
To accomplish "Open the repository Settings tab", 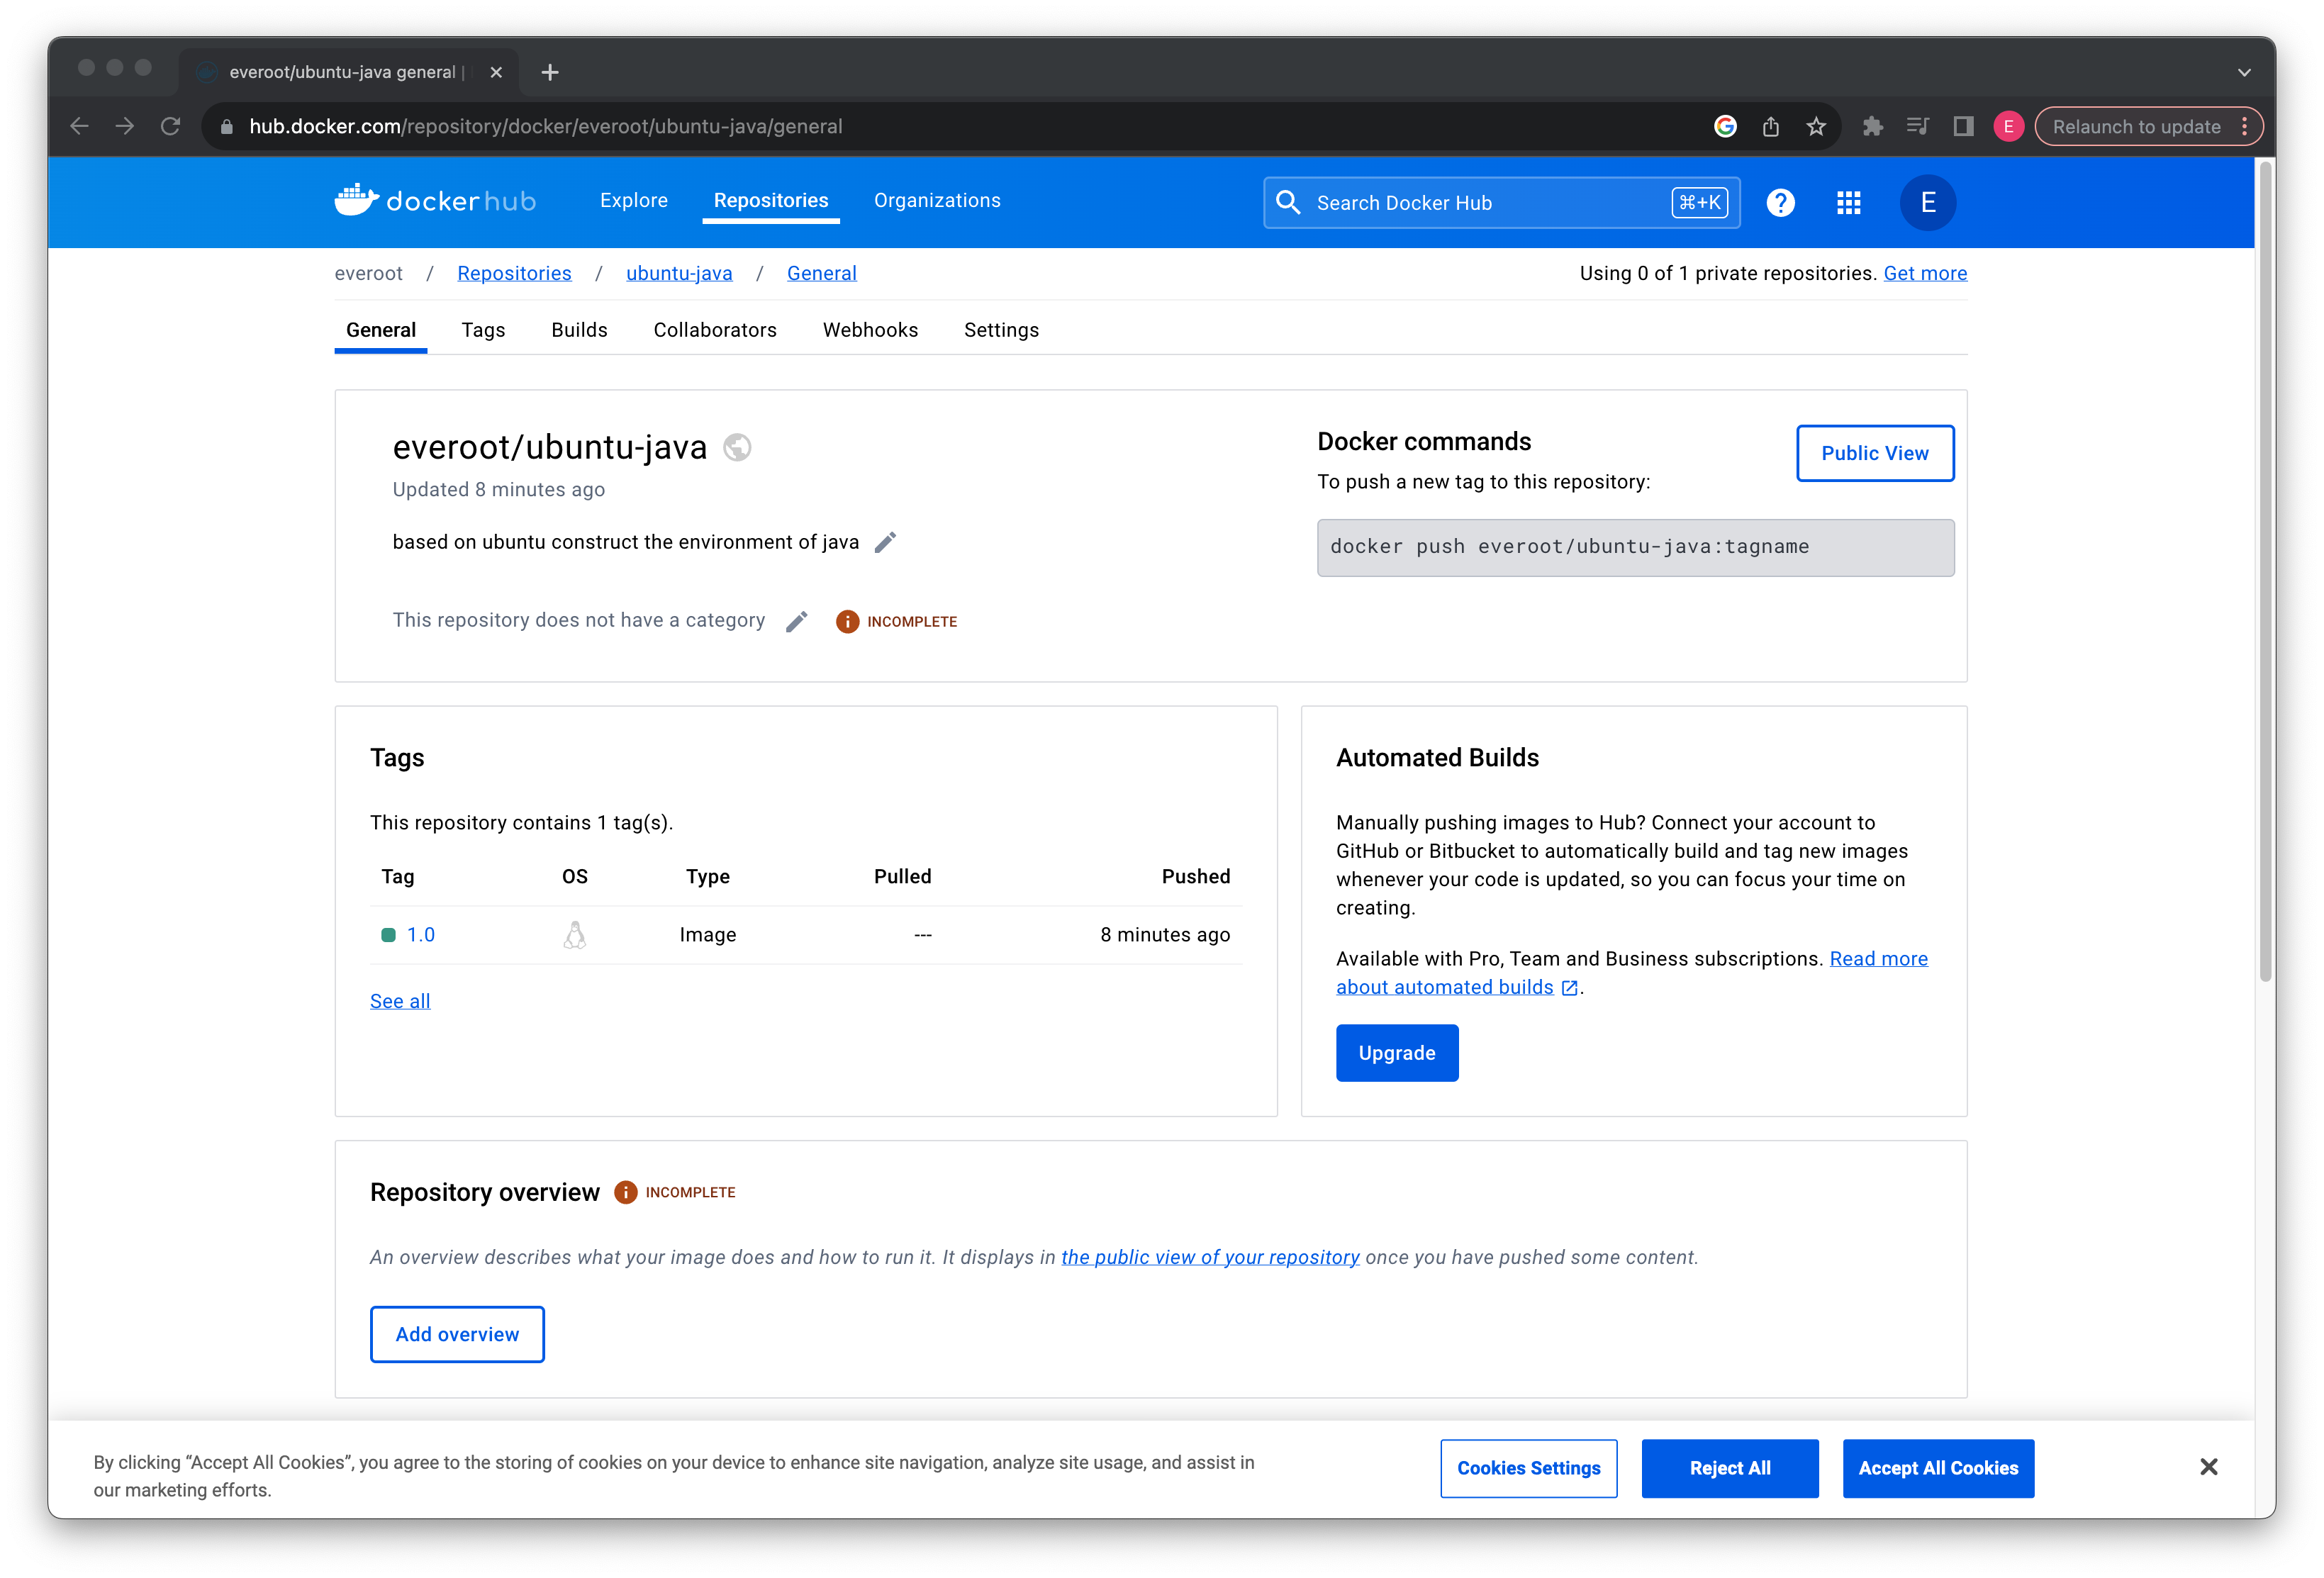I will click(1001, 330).
